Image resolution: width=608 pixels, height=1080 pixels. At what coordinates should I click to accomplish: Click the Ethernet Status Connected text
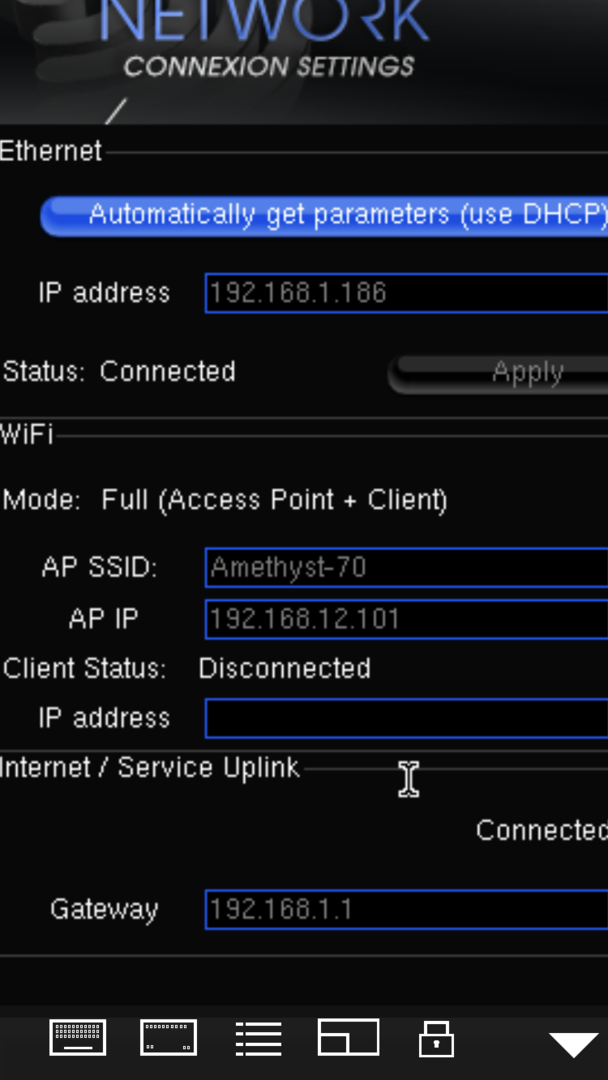[167, 372]
